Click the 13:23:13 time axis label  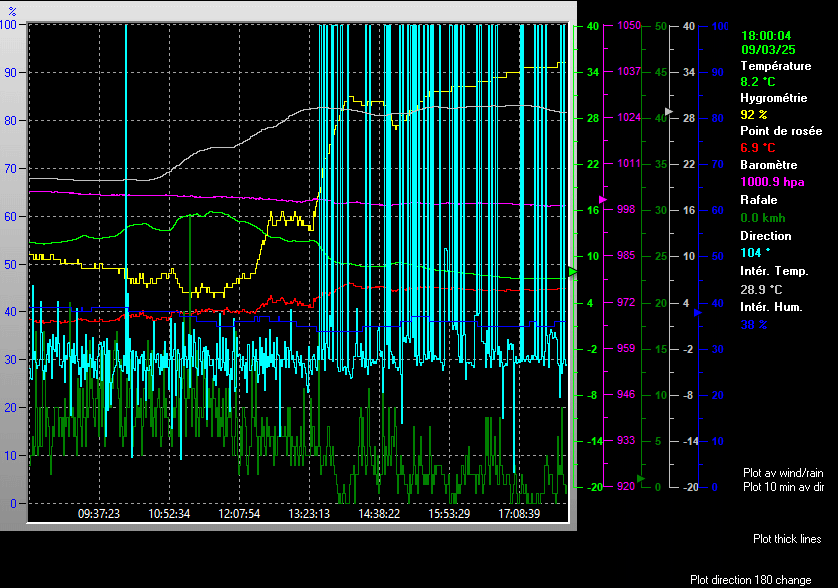point(309,514)
